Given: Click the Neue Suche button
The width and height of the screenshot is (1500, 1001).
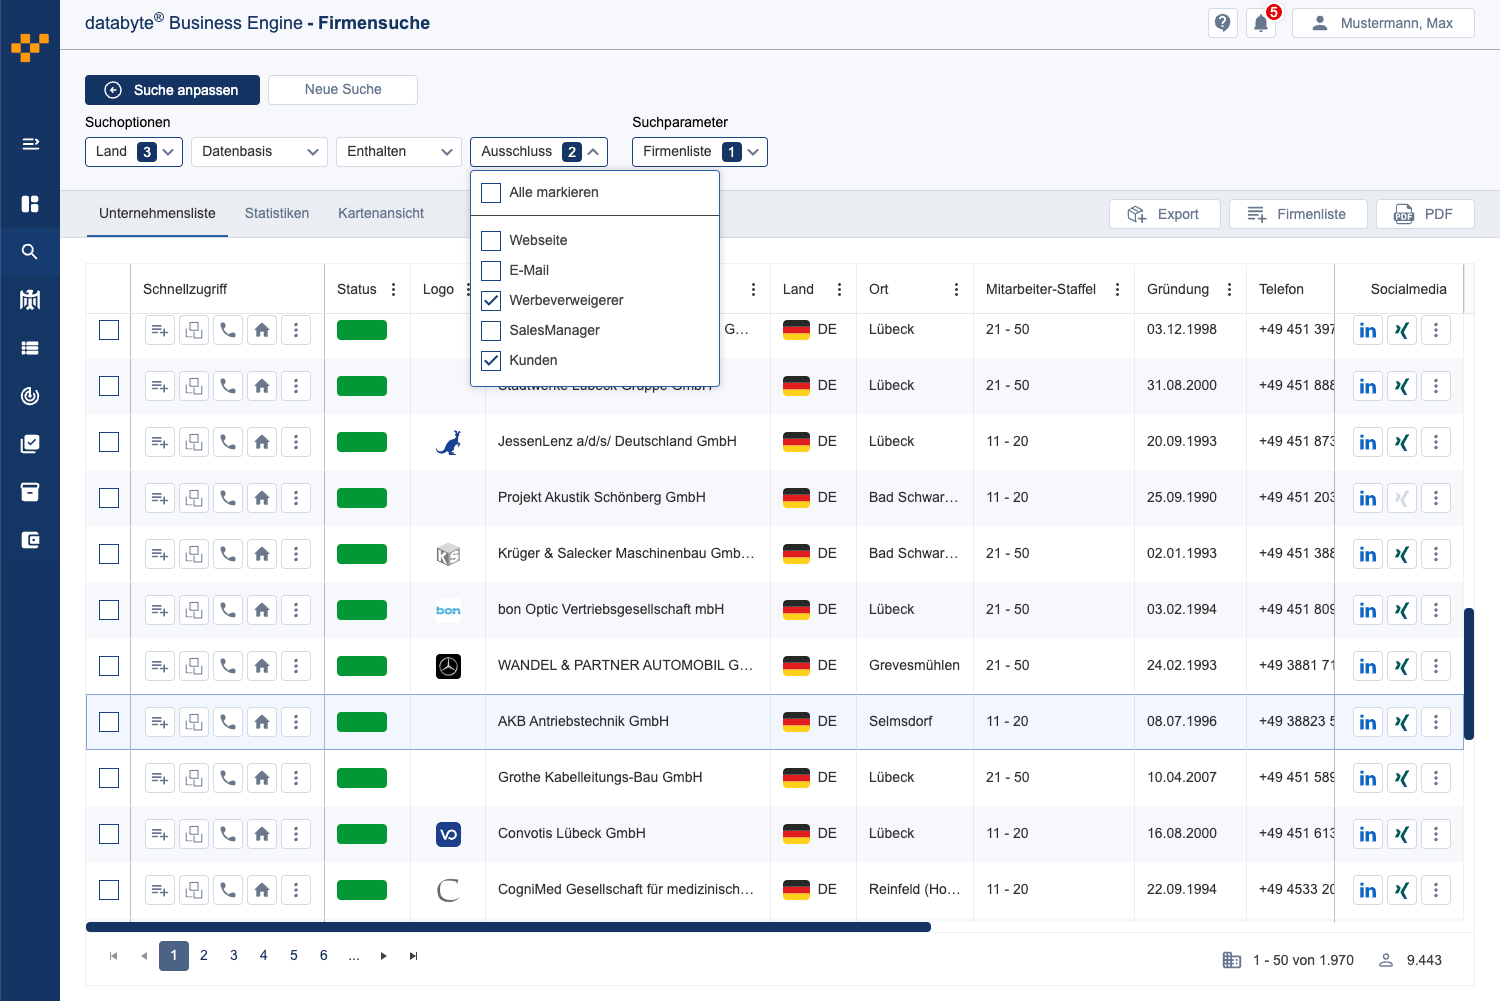Looking at the screenshot, I should pyautogui.click(x=343, y=90).
